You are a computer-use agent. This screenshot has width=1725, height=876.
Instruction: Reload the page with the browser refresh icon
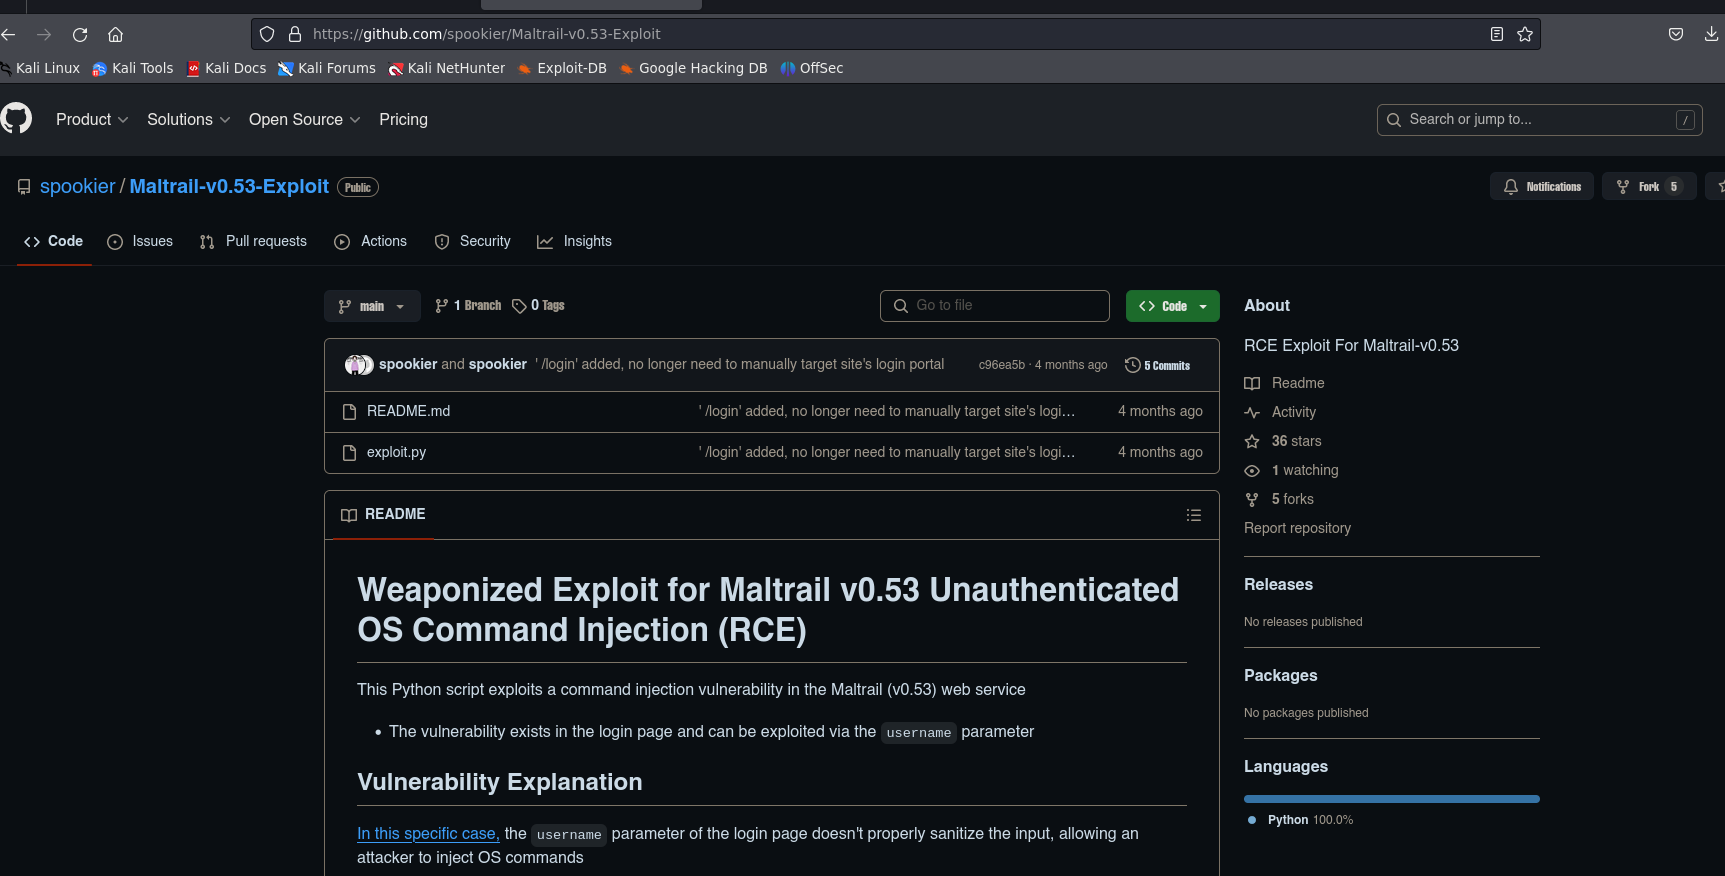(80, 34)
